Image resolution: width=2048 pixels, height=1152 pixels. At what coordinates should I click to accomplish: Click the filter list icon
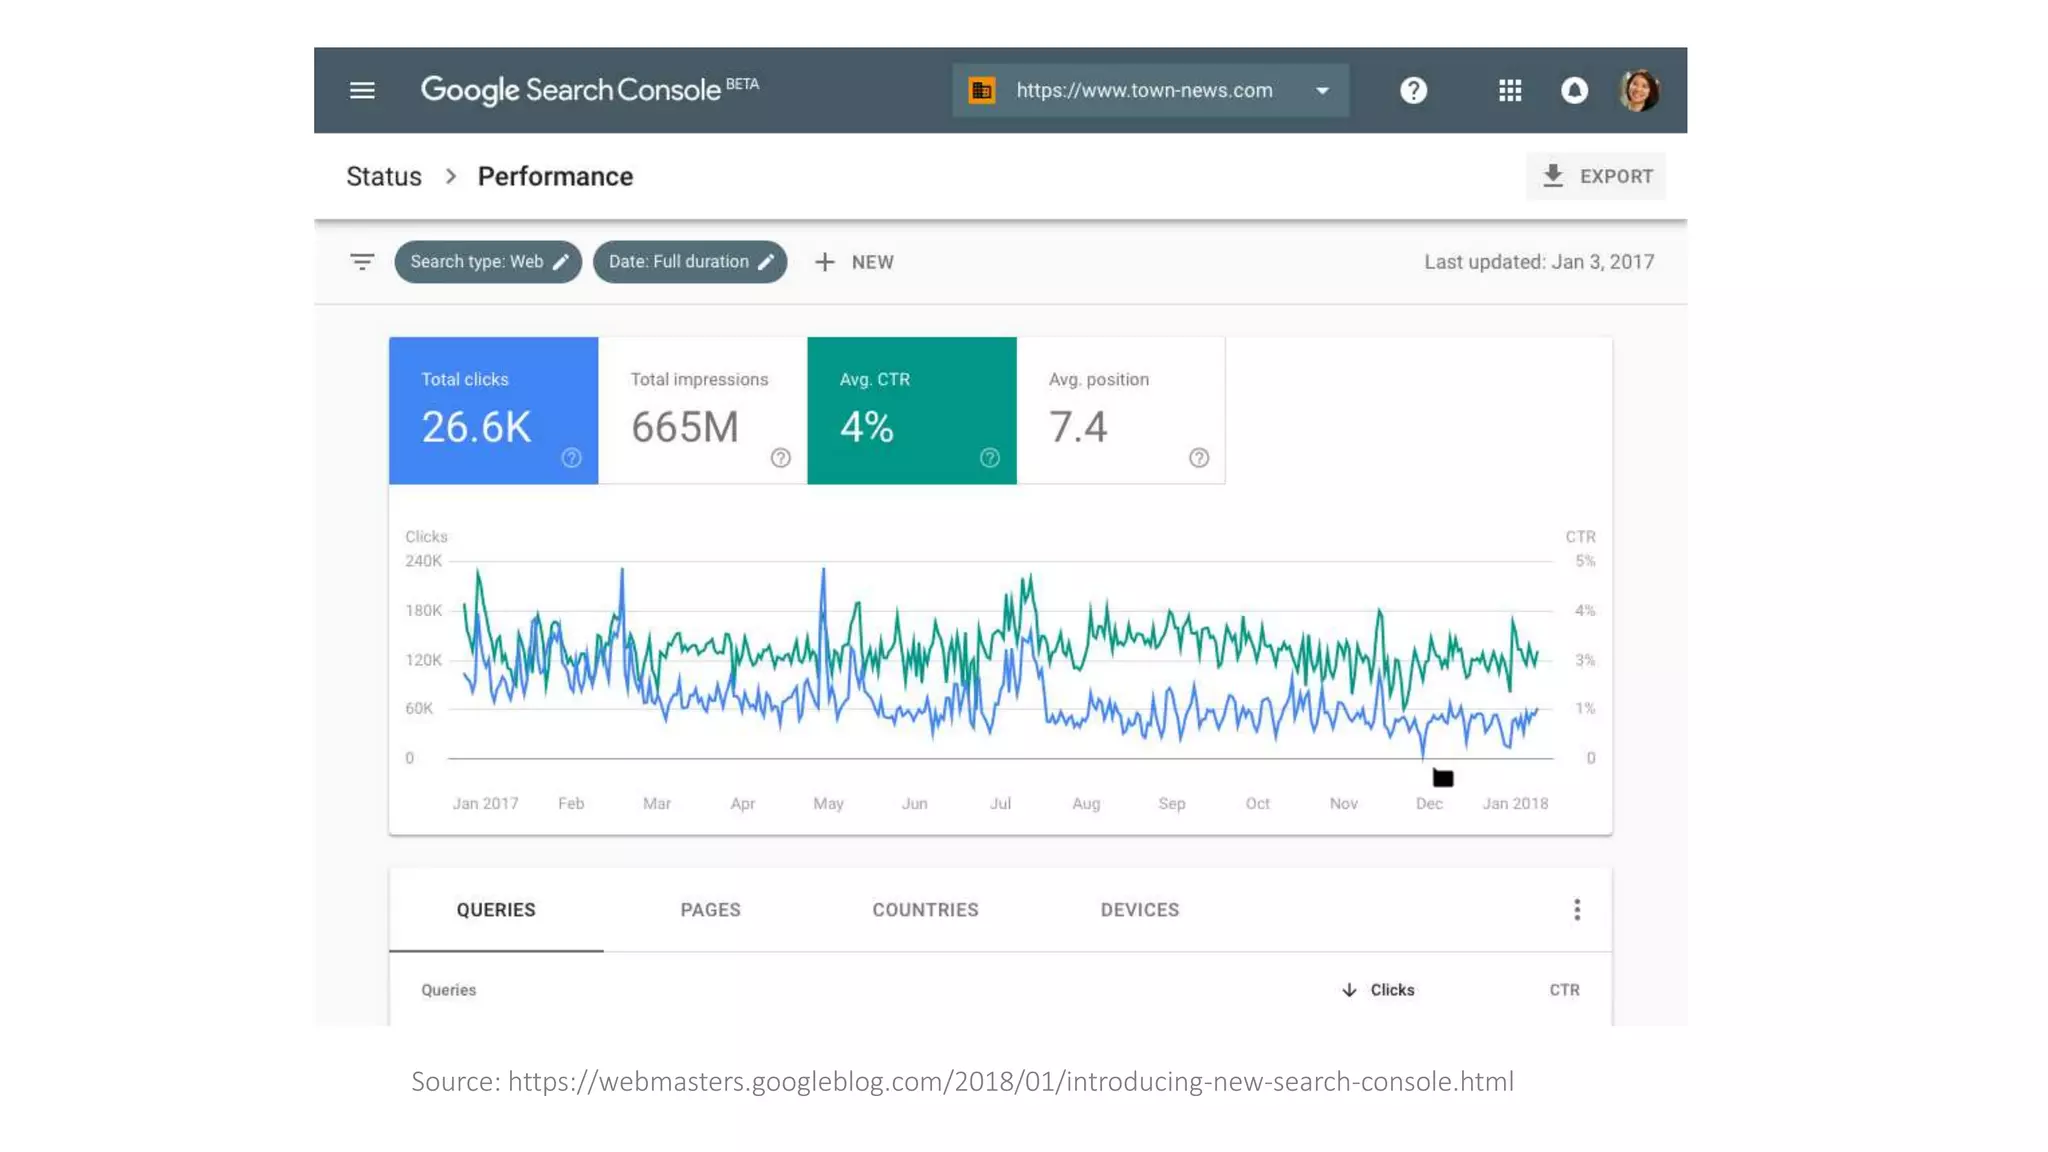(362, 262)
